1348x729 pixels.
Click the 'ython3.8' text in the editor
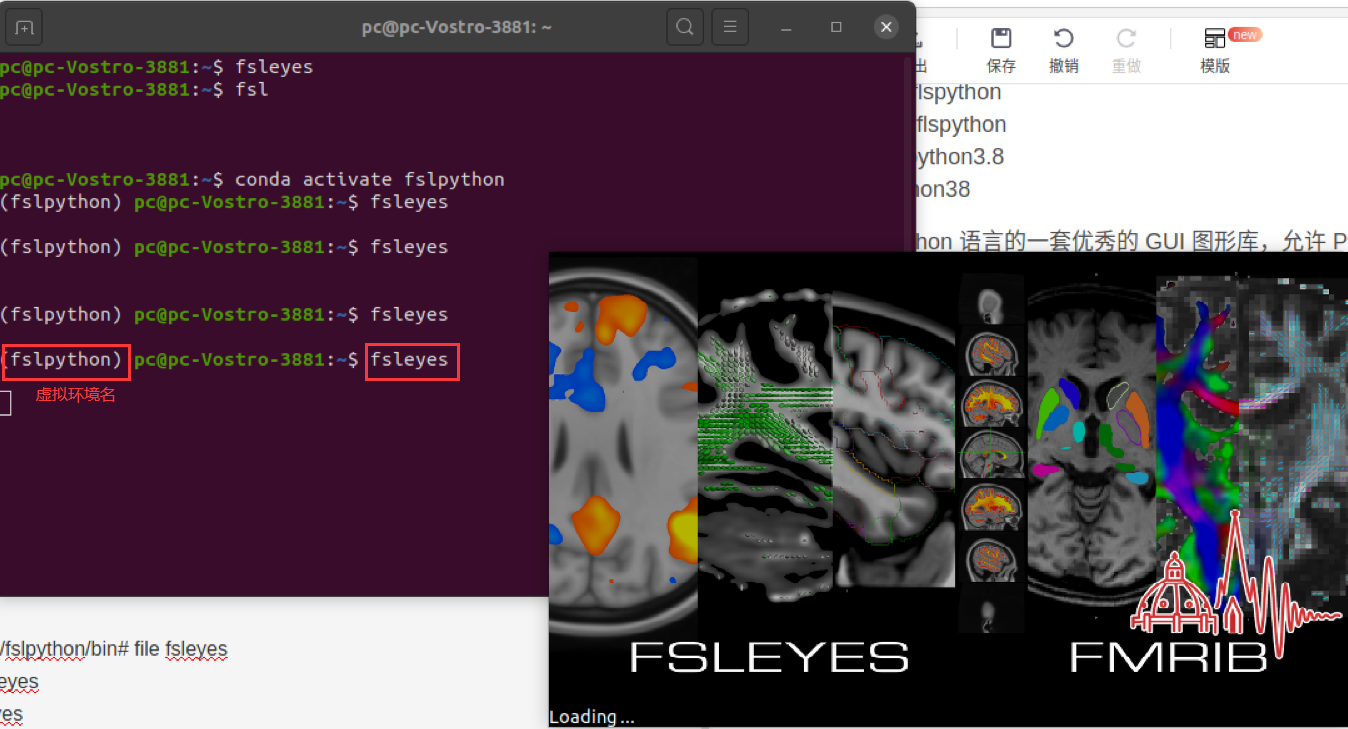pos(959,157)
